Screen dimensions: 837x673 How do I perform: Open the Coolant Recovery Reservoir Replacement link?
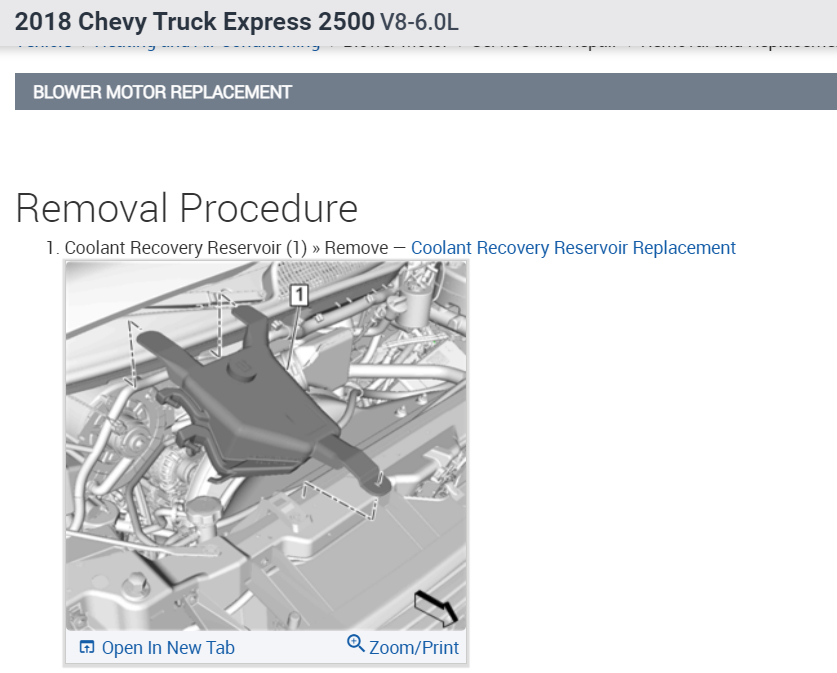coord(573,248)
